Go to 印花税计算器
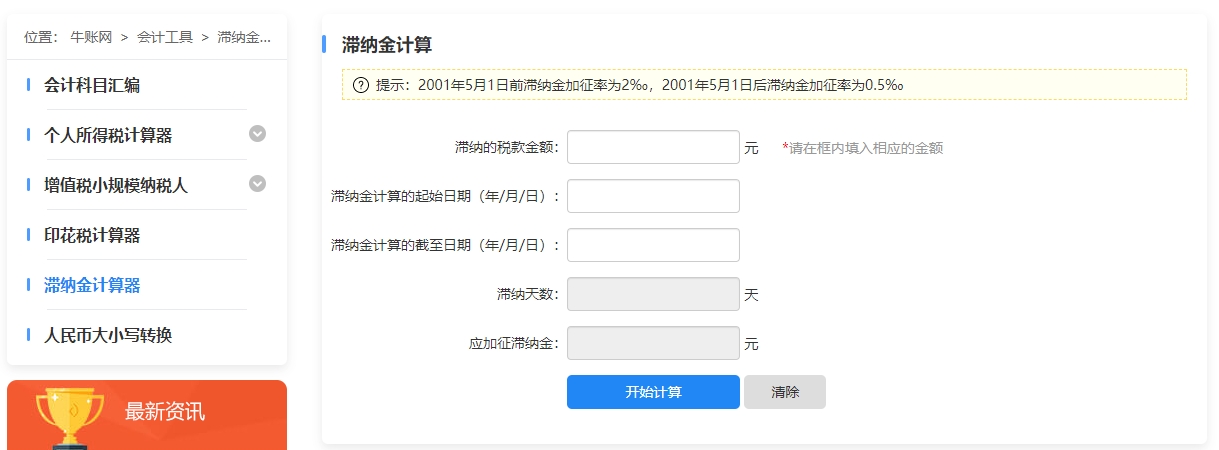 pos(92,235)
